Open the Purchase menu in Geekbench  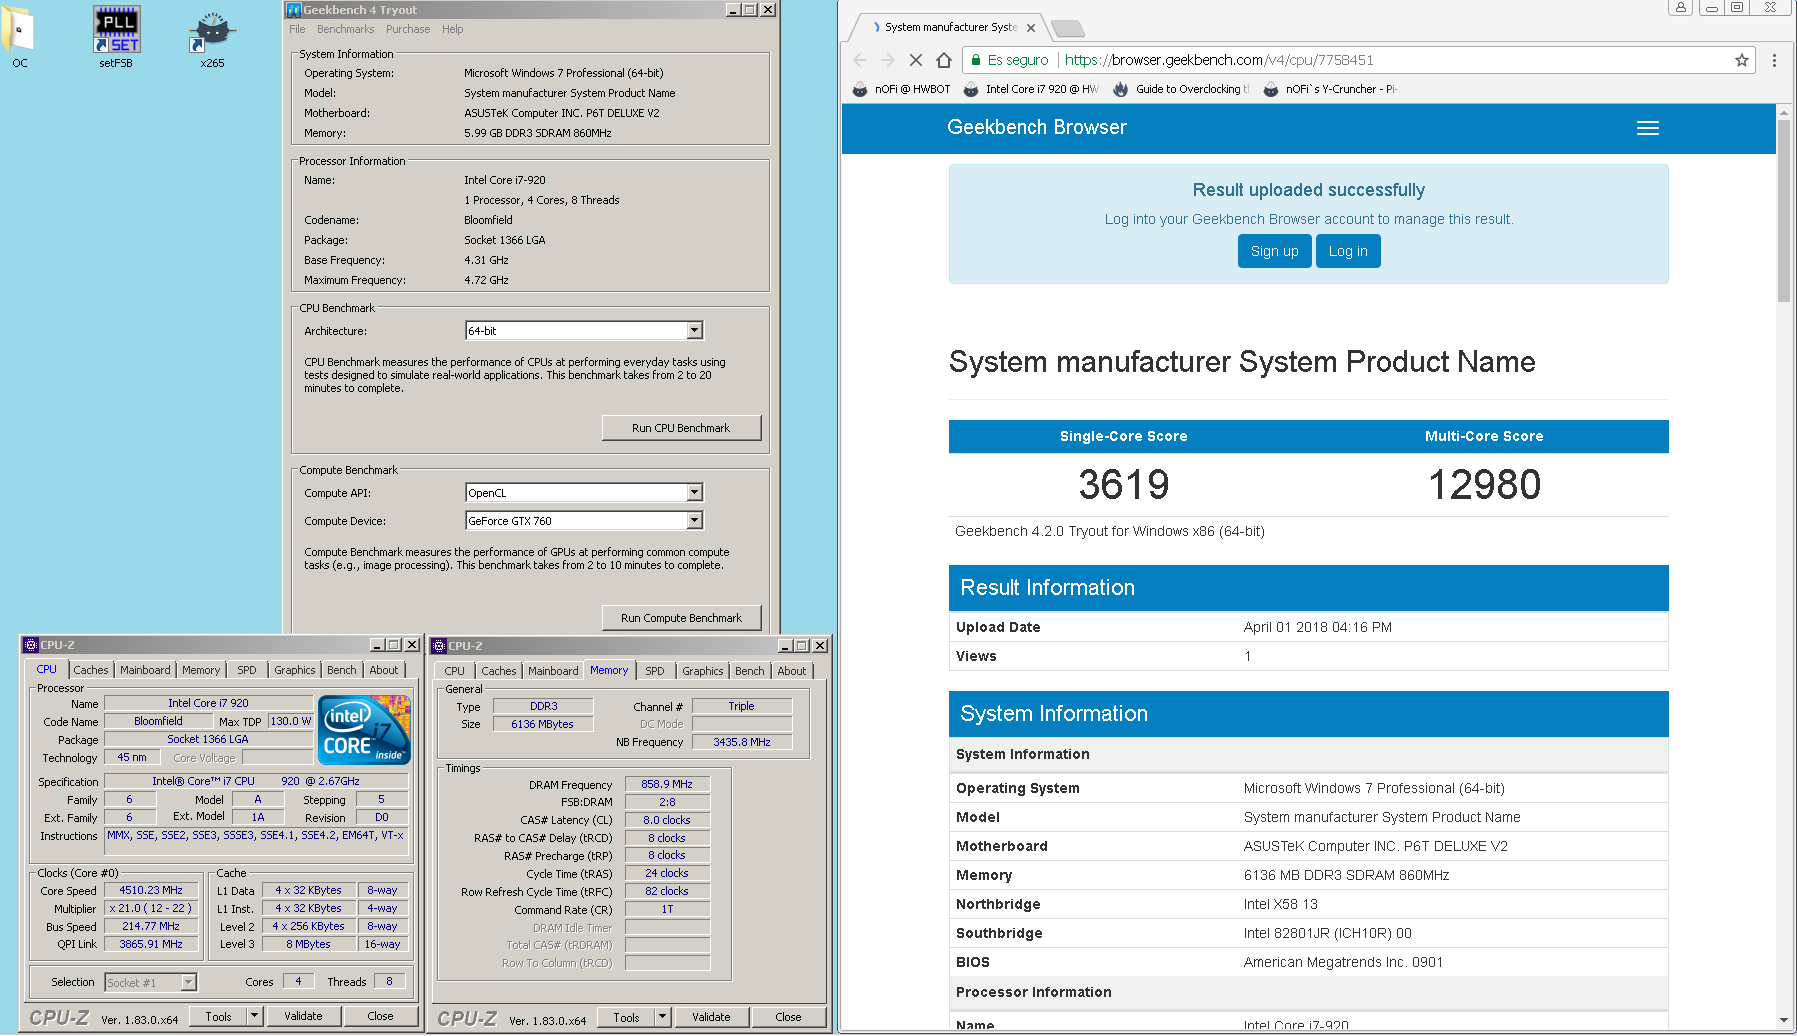[408, 29]
